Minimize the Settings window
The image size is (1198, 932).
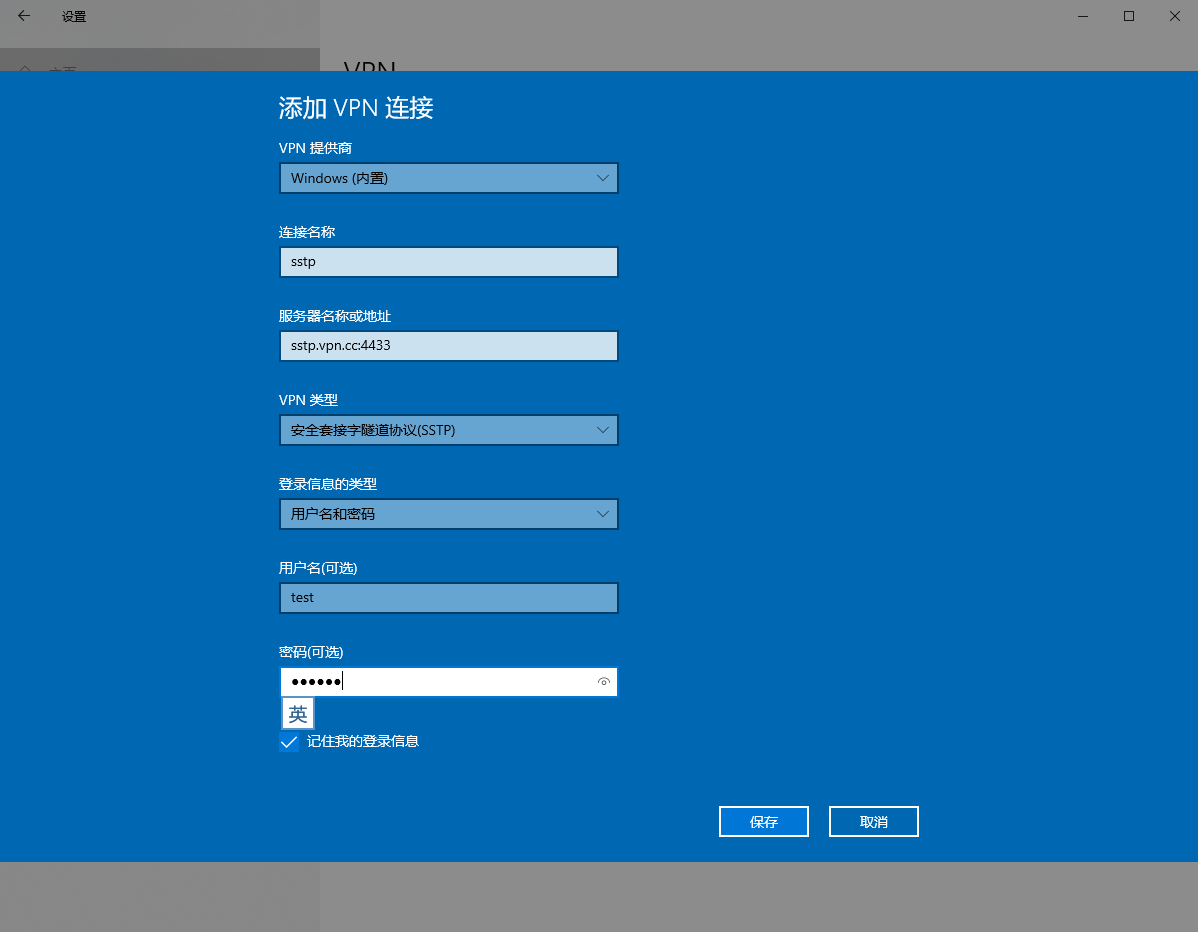[x=1083, y=16]
